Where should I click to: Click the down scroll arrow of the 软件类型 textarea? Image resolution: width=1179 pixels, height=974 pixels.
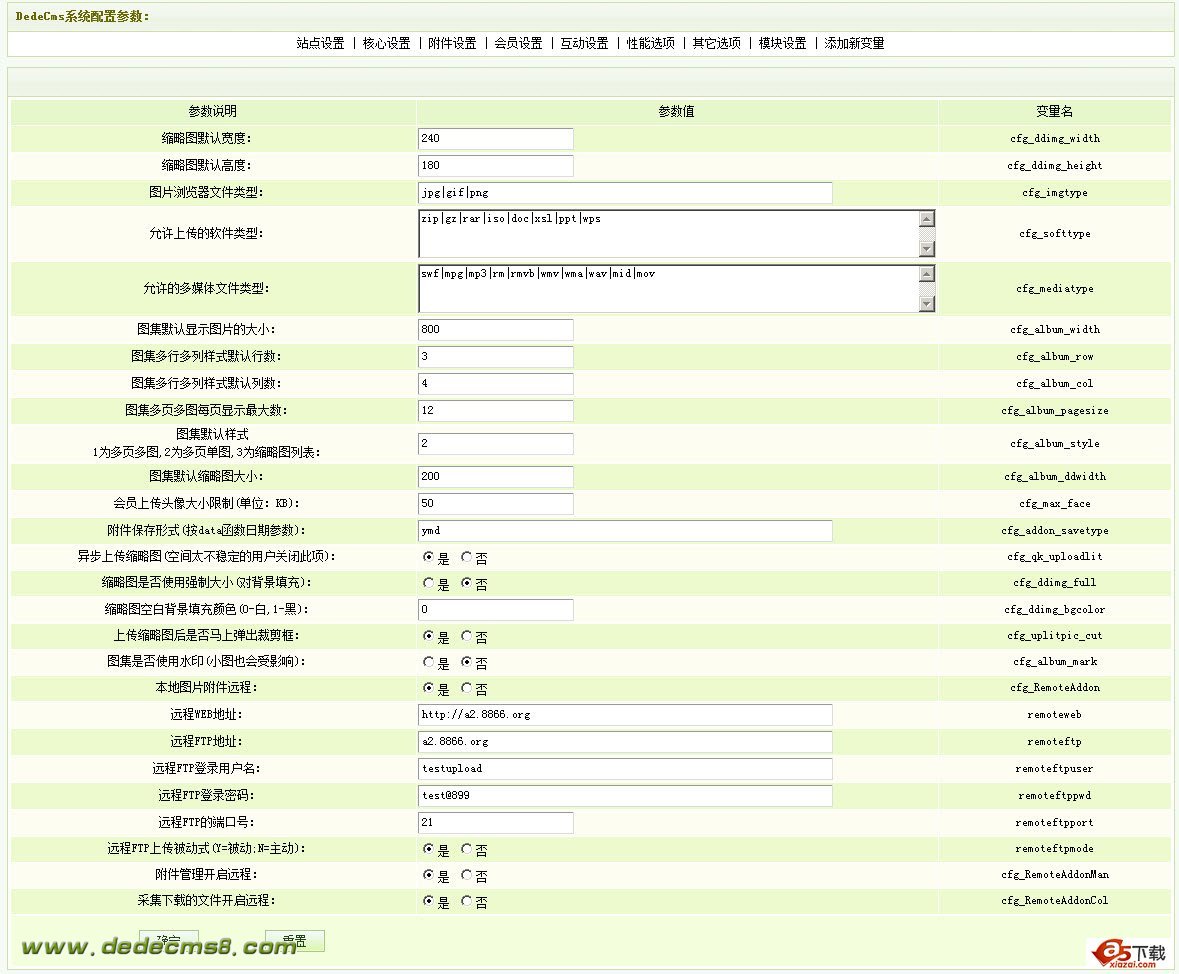click(929, 249)
